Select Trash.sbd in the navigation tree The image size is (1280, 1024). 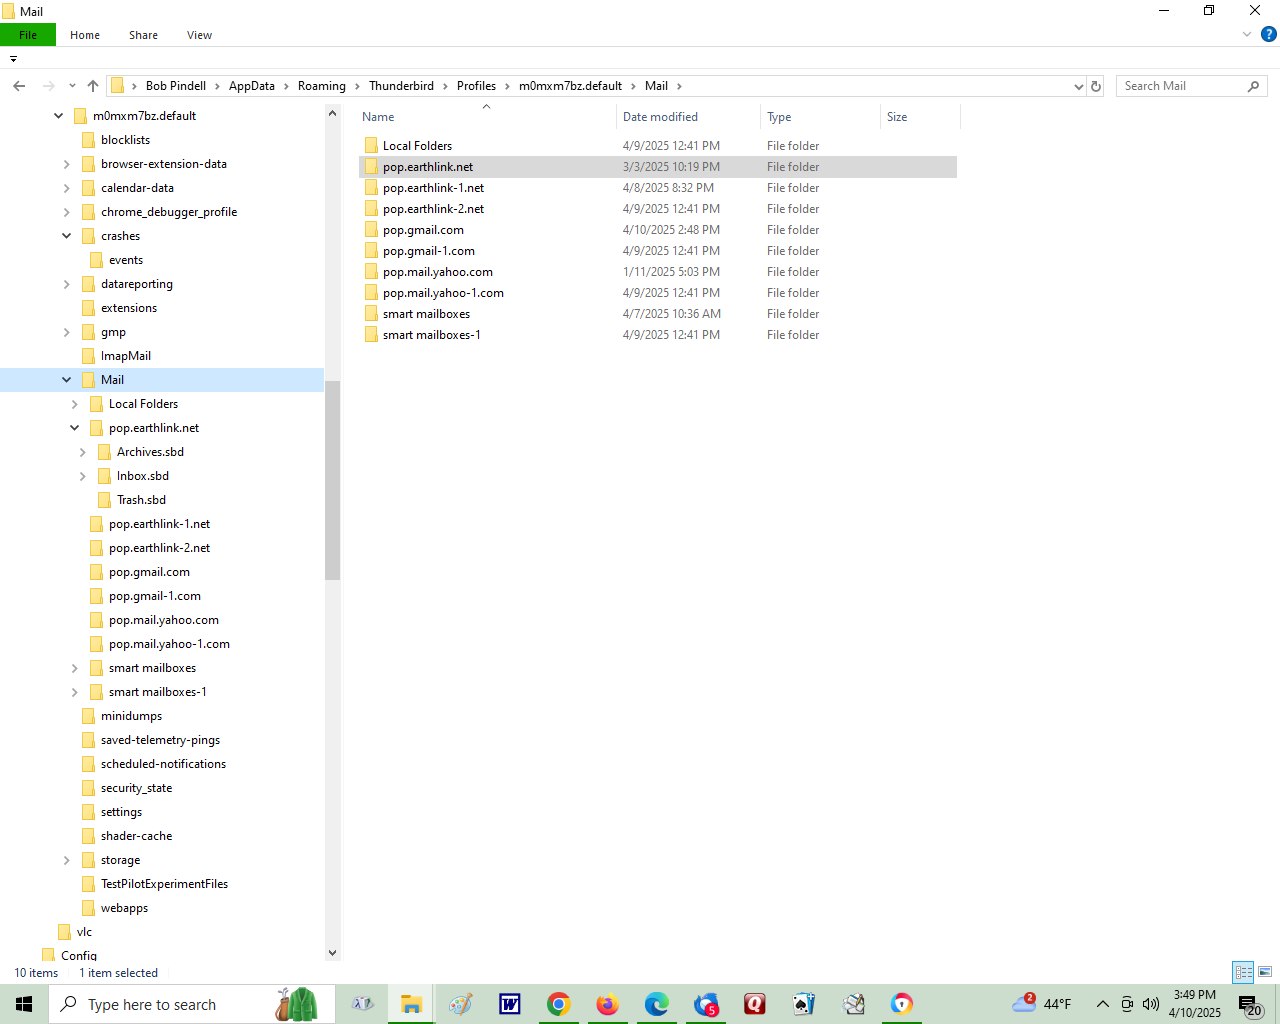141,500
